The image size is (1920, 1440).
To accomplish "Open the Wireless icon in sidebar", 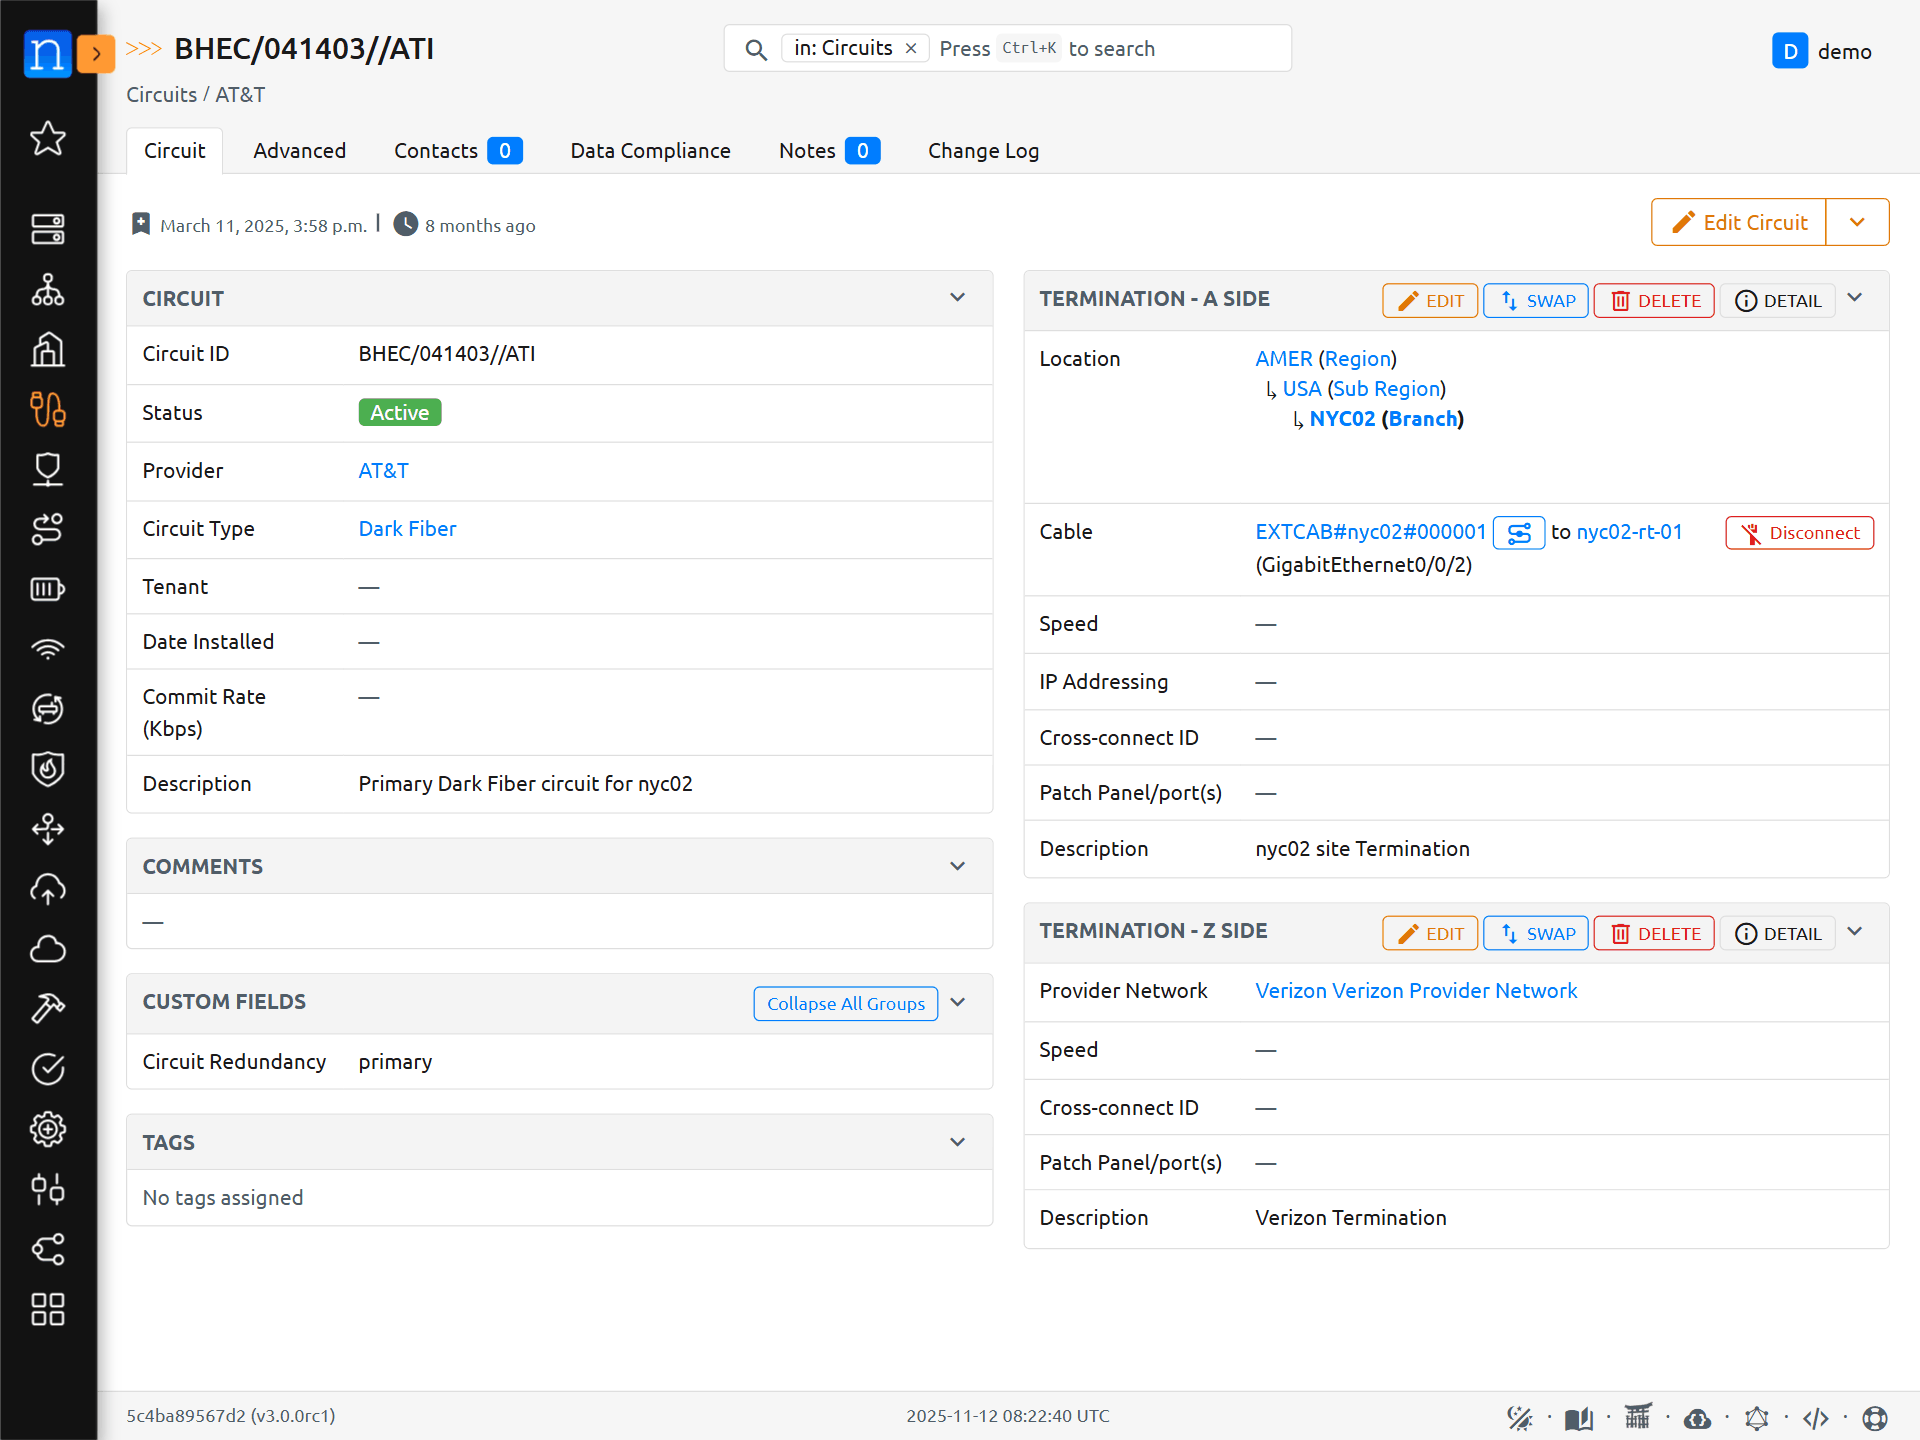I will pyautogui.click(x=48, y=649).
